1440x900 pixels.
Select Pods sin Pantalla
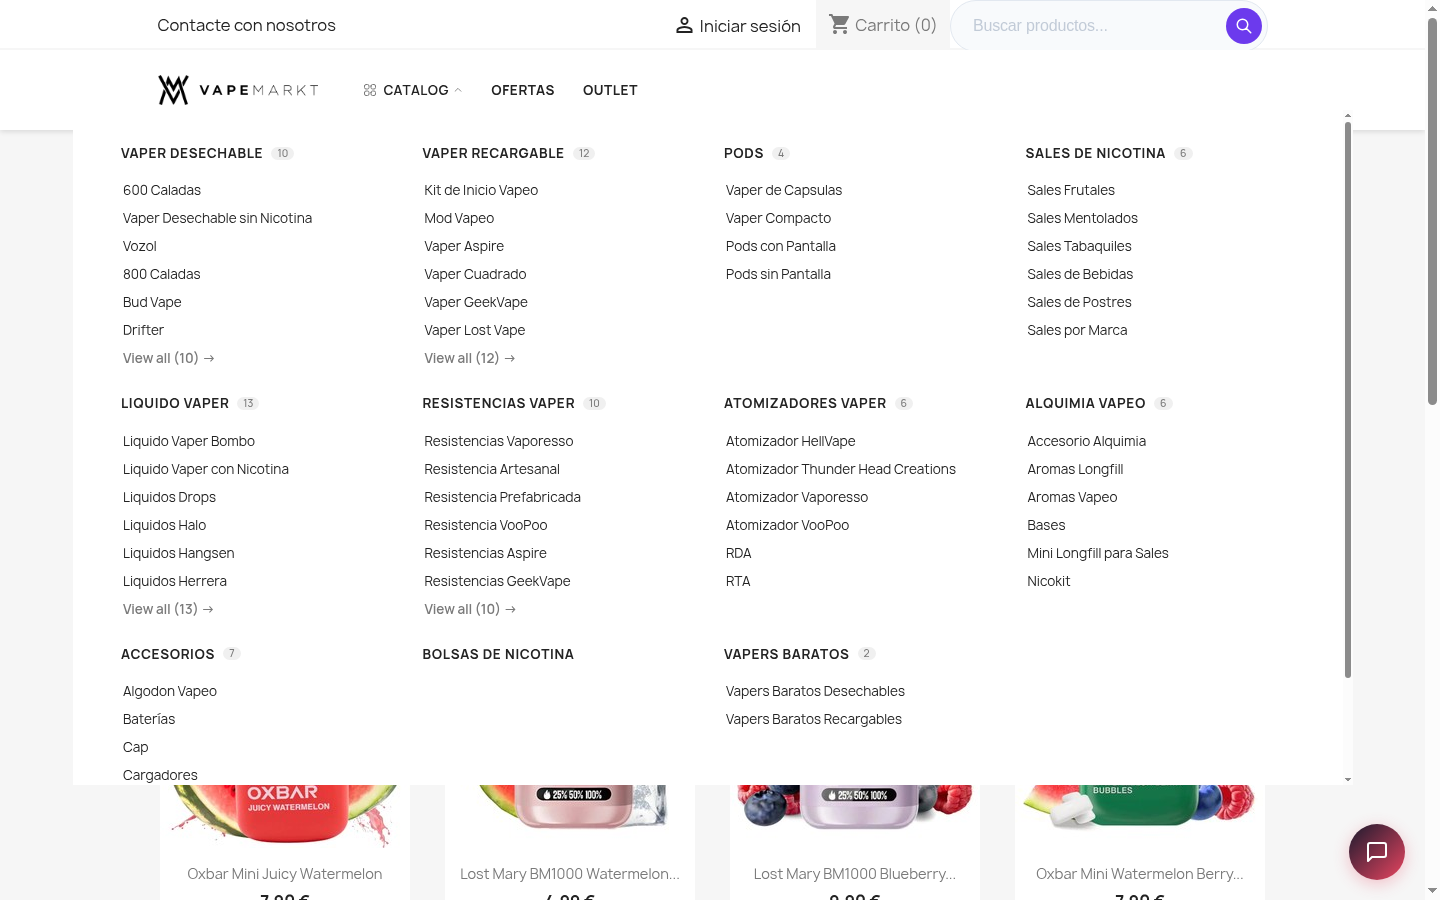coord(778,274)
